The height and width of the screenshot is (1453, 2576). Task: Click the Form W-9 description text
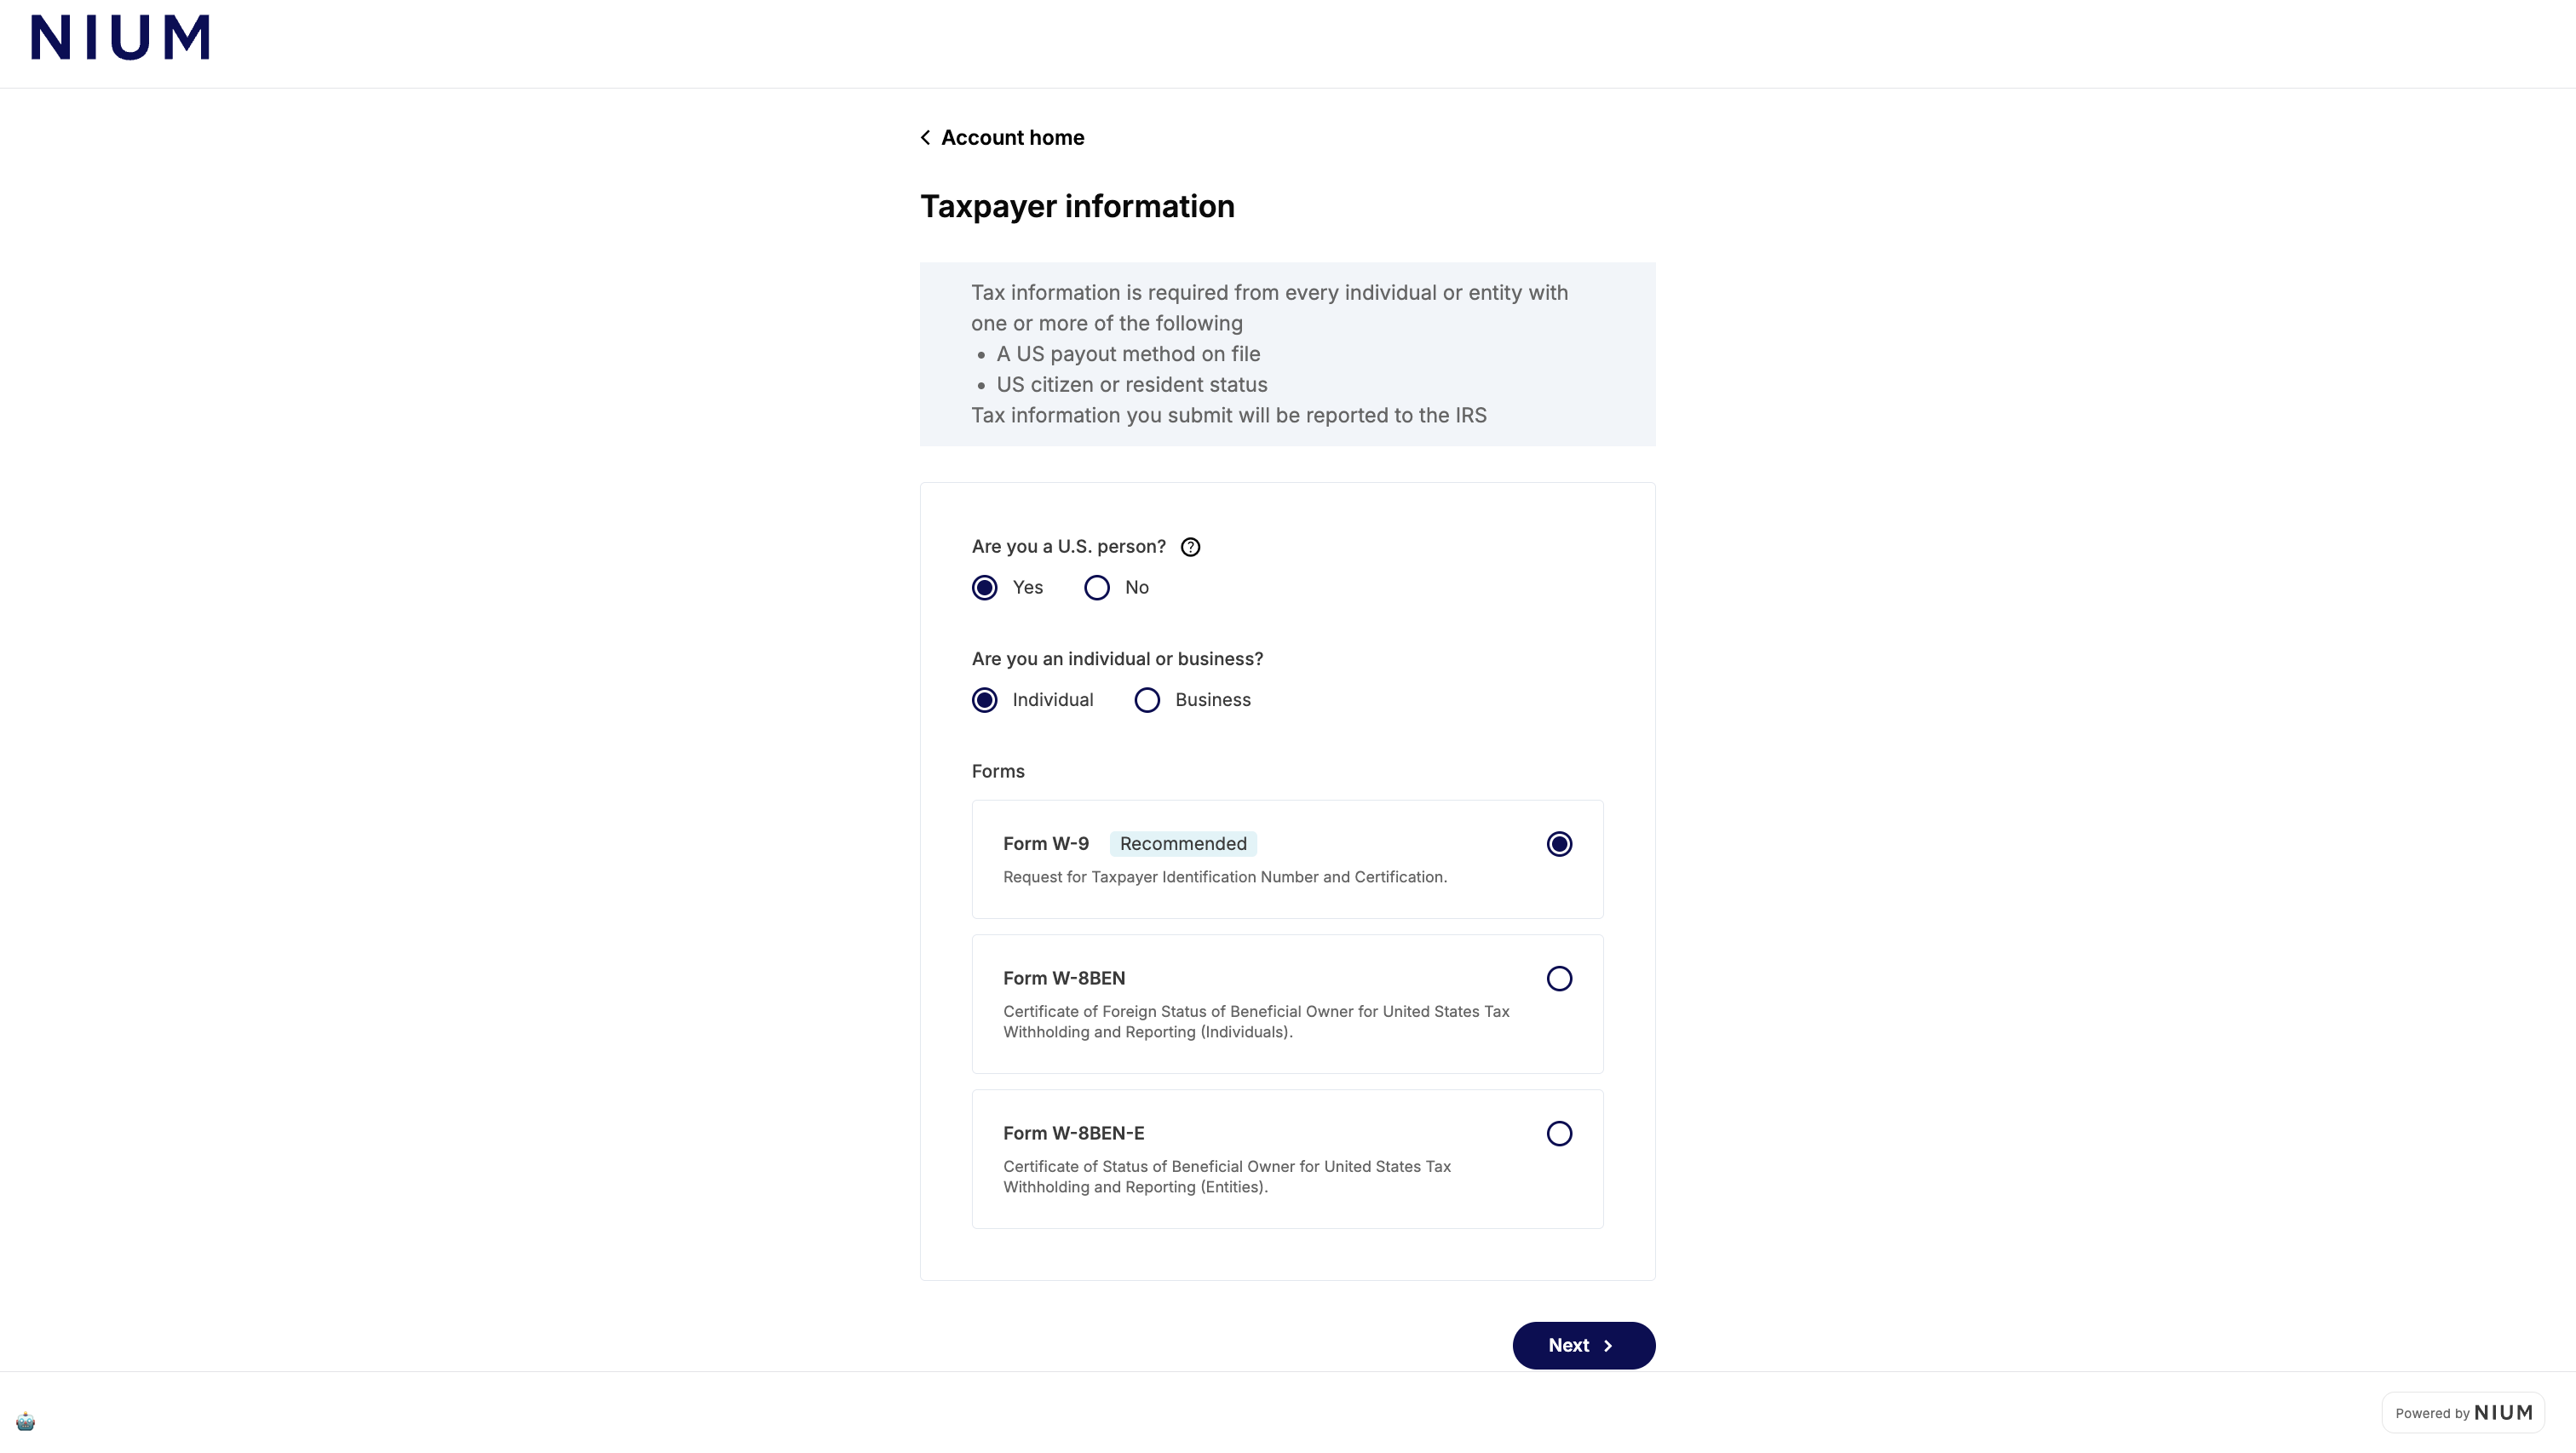(1225, 877)
